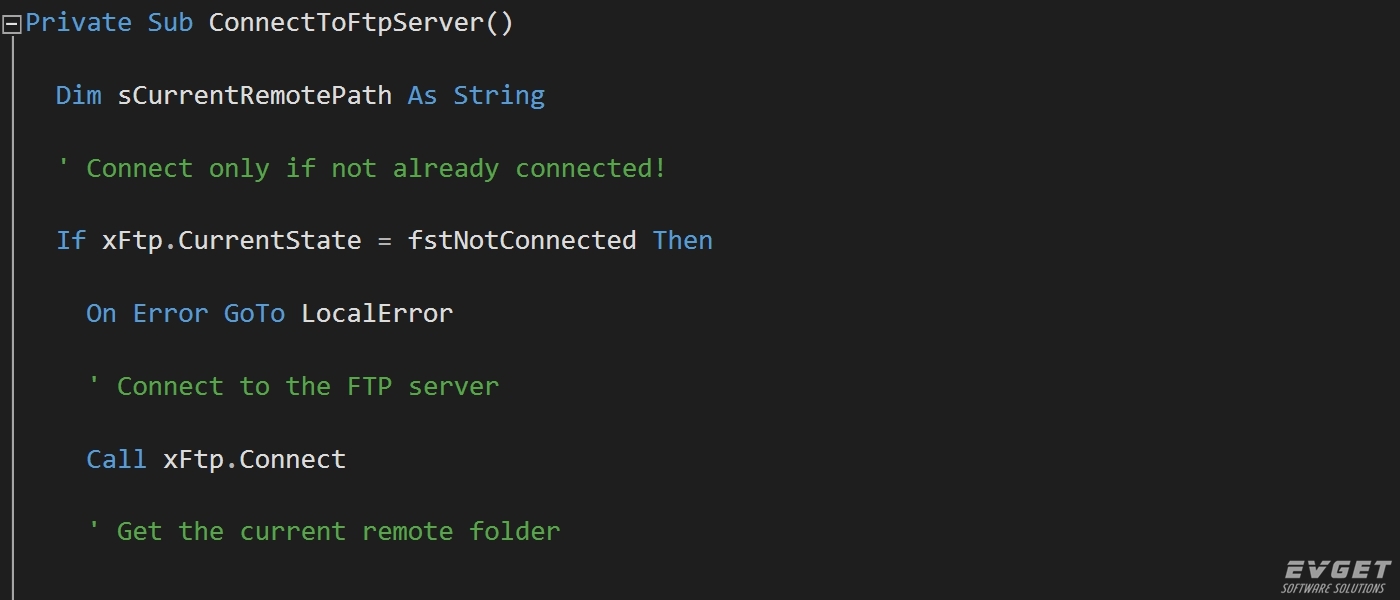Viewport: 1400px width, 600px height.
Task: Click the 'Get the current remote folder' comment
Action: (x=323, y=531)
